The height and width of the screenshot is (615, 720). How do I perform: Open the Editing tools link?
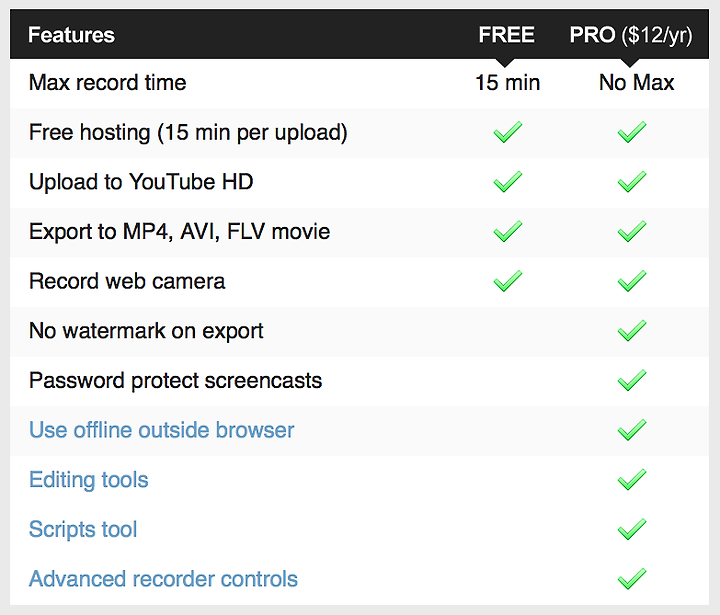[x=89, y=480]
